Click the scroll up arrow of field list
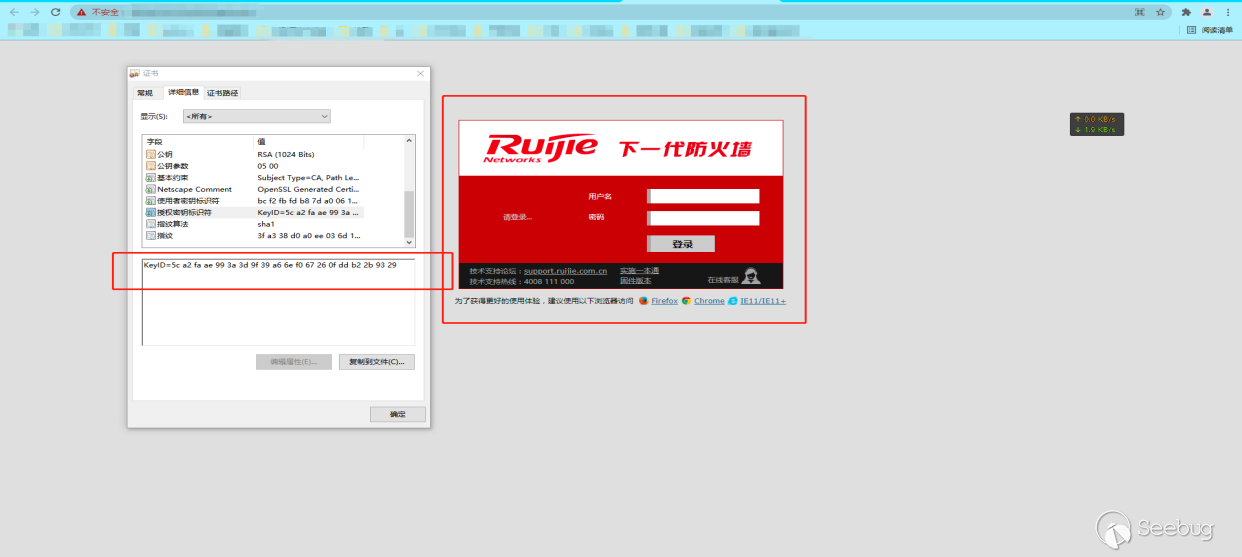The width and height of the screenshot is (1242, 557). 408,142
